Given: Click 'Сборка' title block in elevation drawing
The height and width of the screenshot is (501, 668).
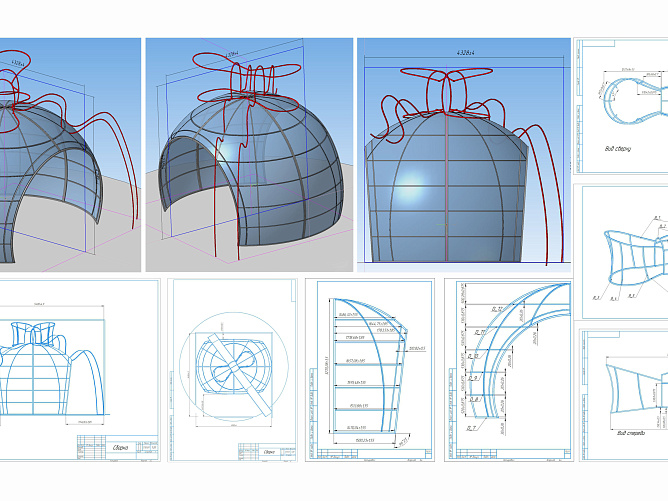Looking at the screenshot, I should [121, 449].
